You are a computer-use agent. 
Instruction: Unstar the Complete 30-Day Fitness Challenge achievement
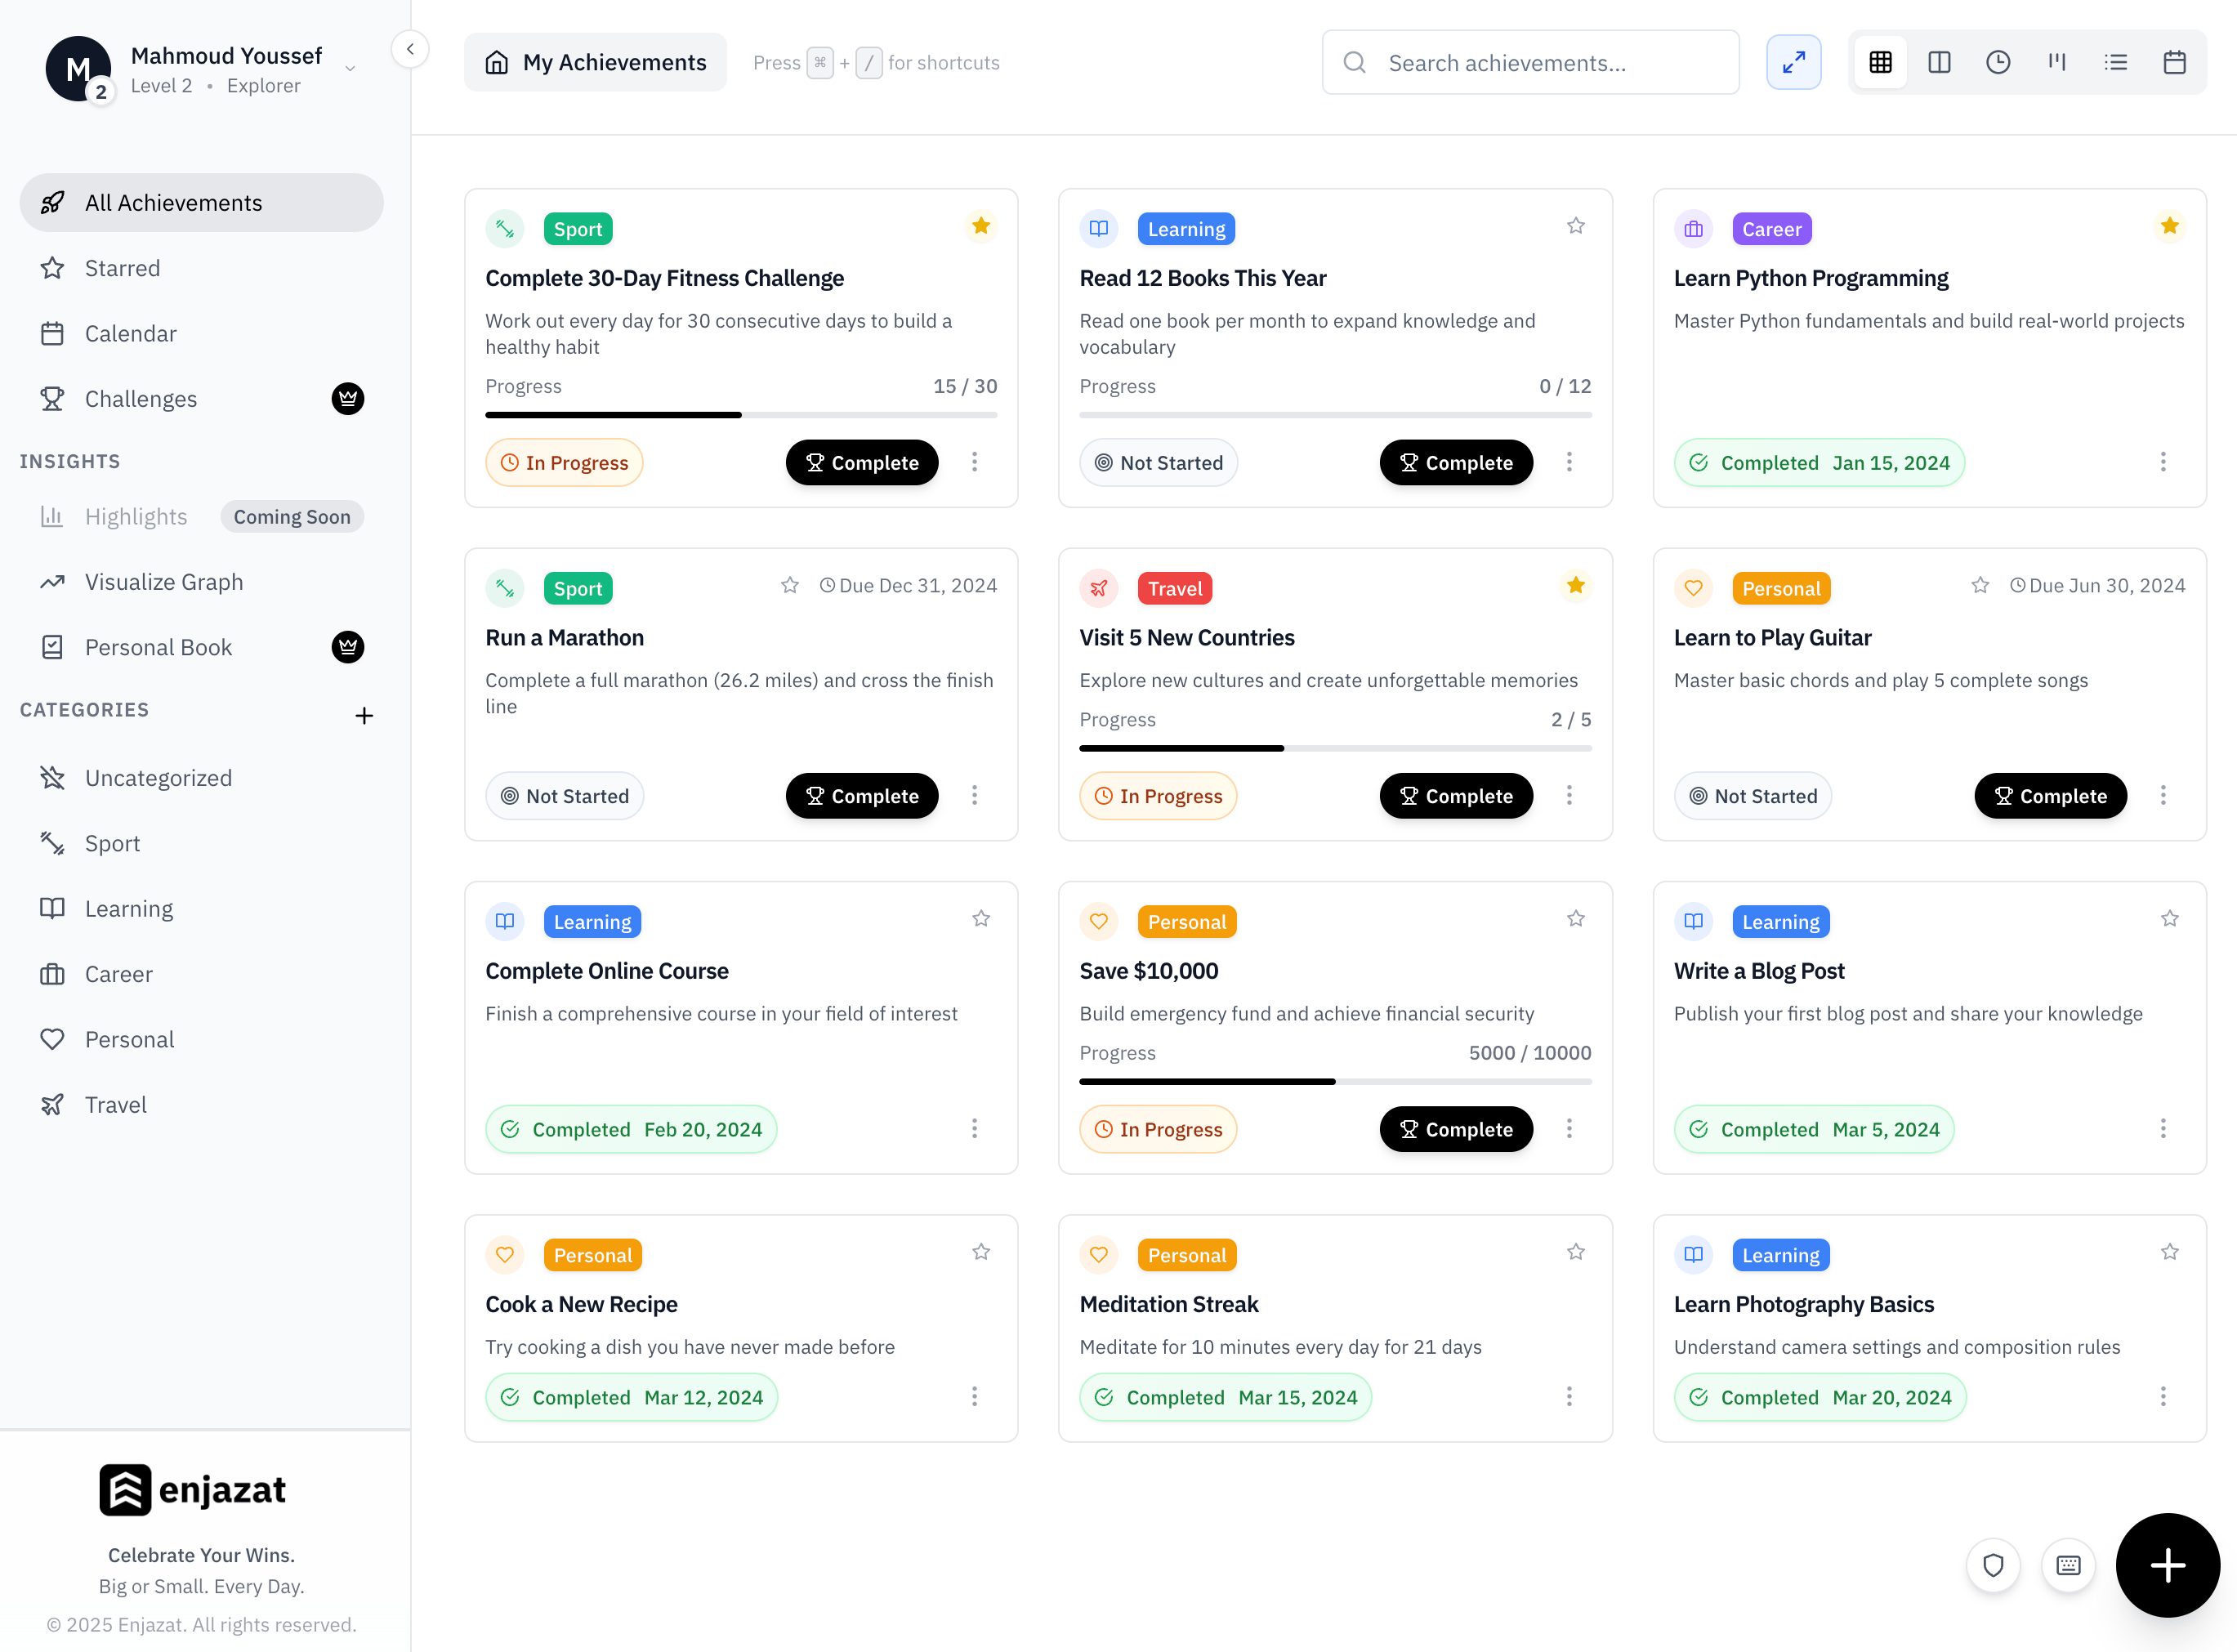click(981, 226)
